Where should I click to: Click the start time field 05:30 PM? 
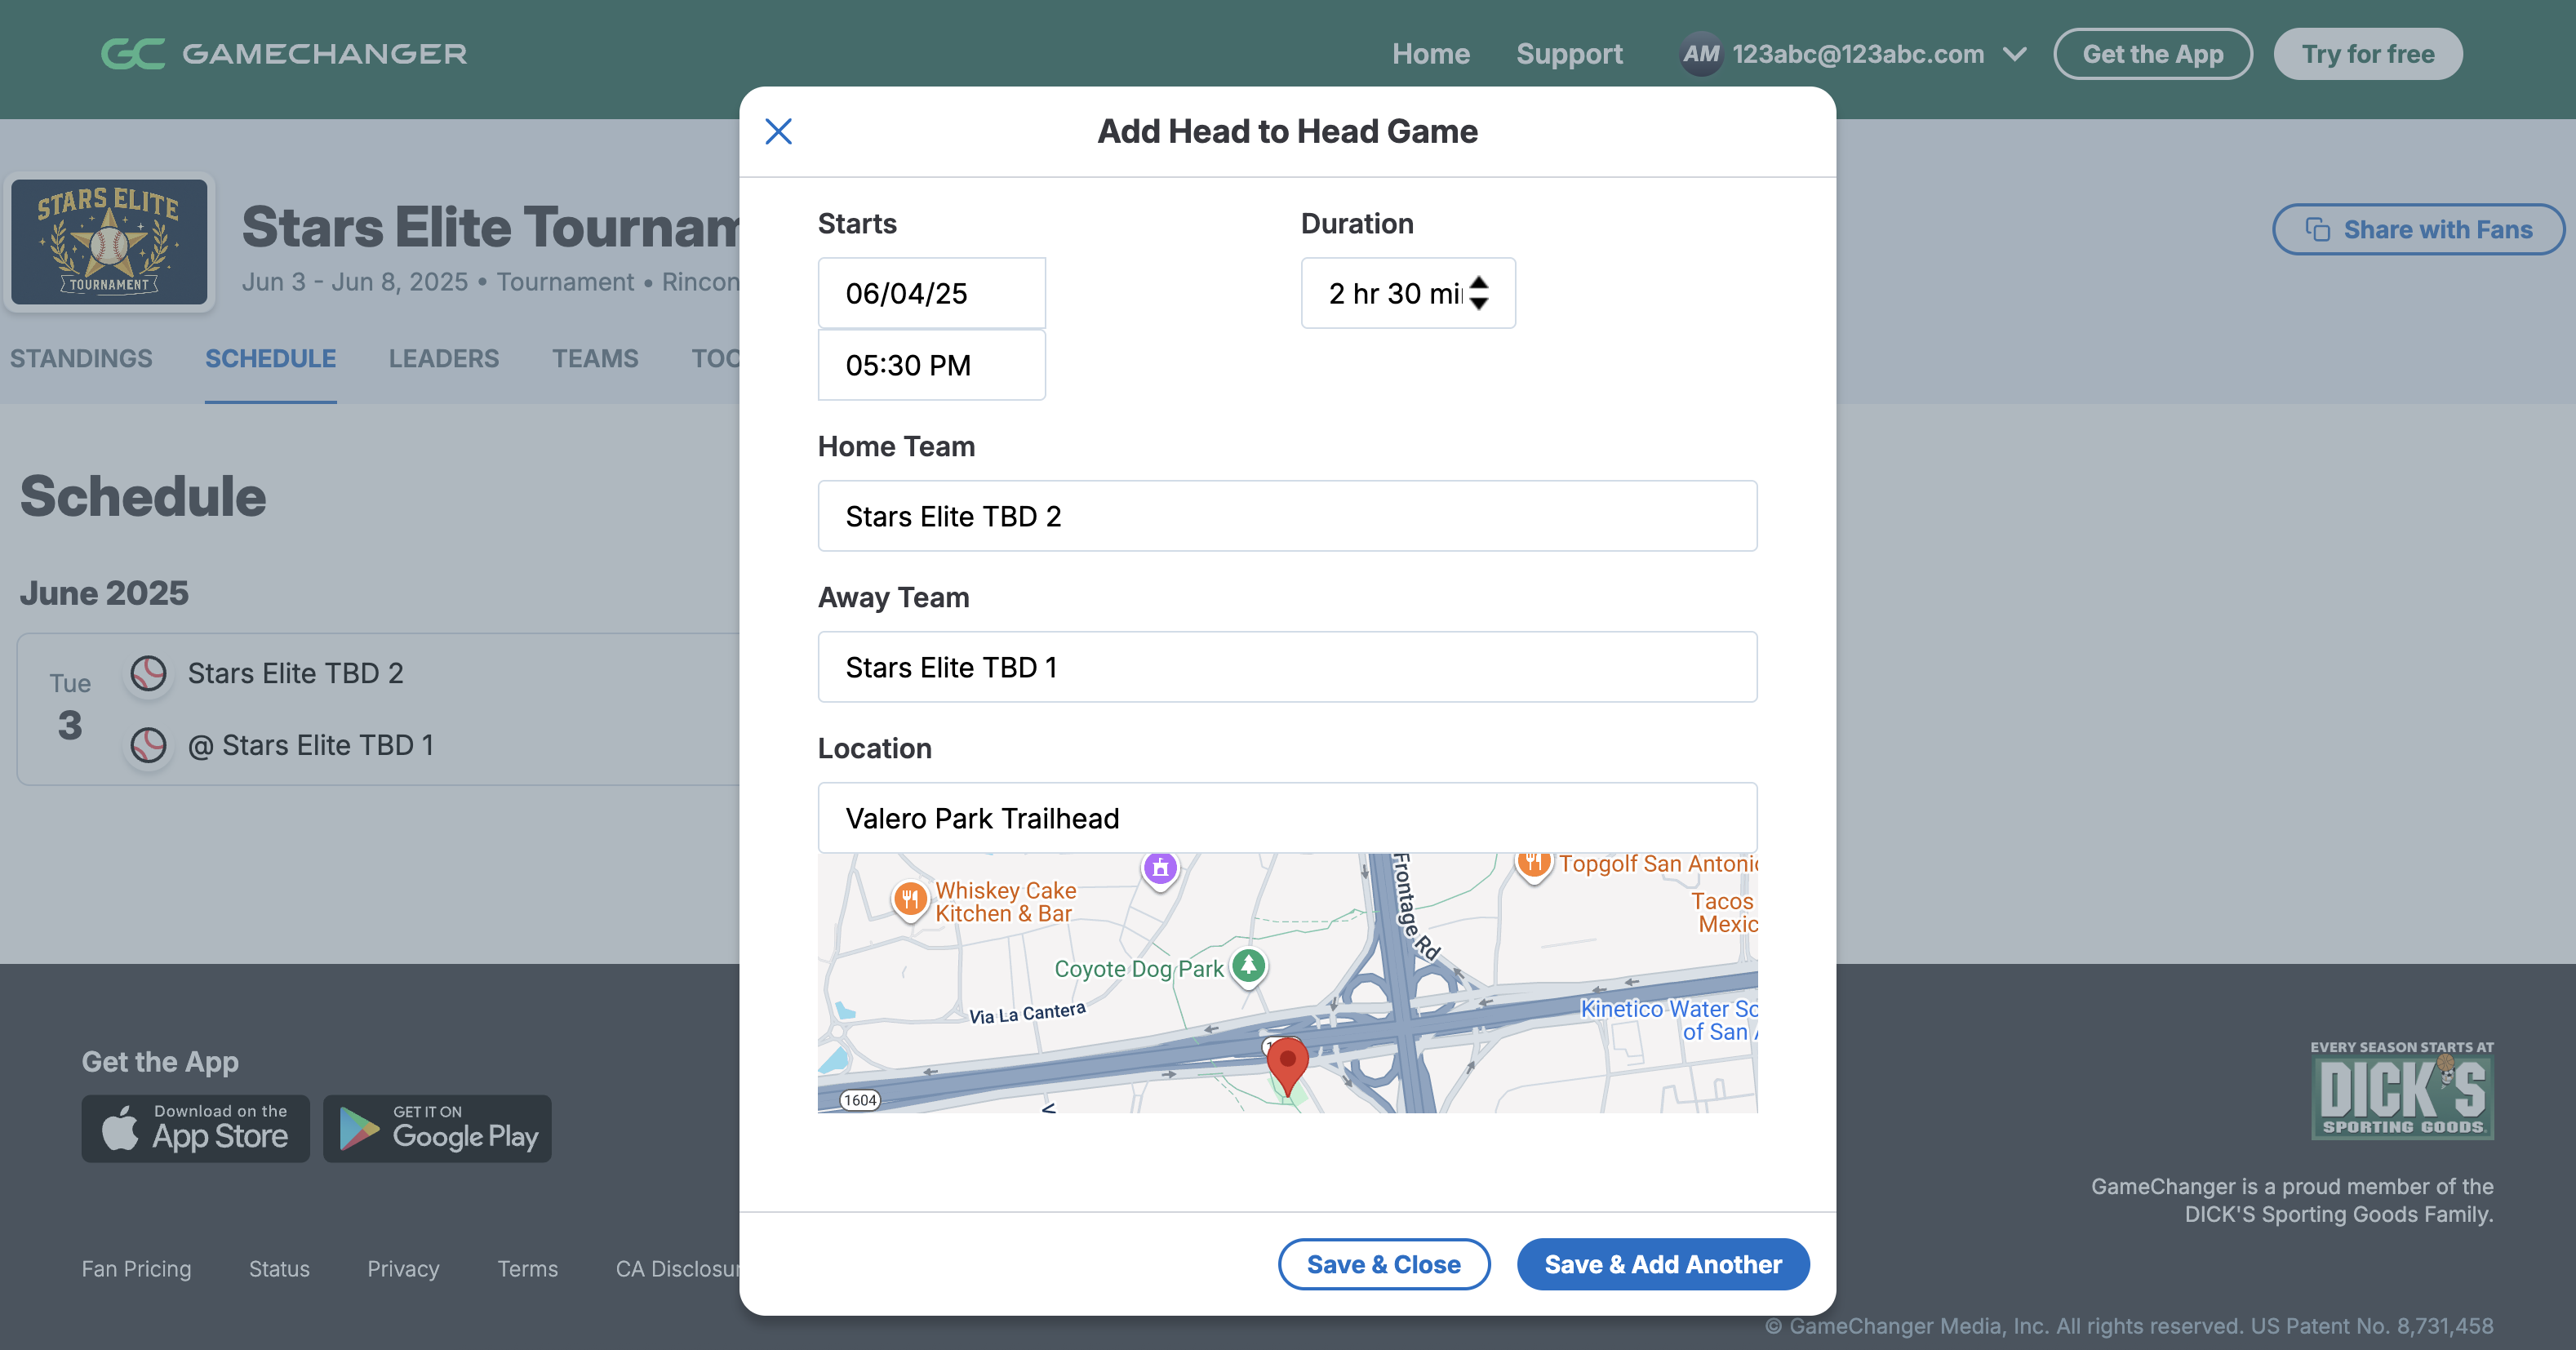click(x=931, y=365)
